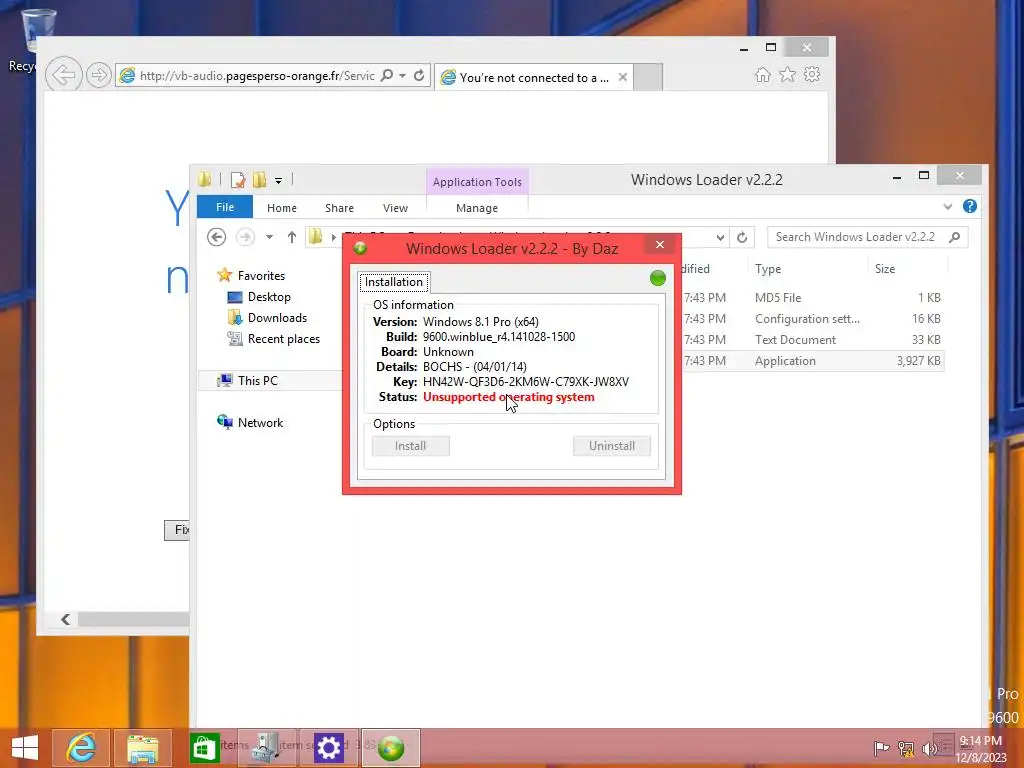Go back in File Explorer

216,236
